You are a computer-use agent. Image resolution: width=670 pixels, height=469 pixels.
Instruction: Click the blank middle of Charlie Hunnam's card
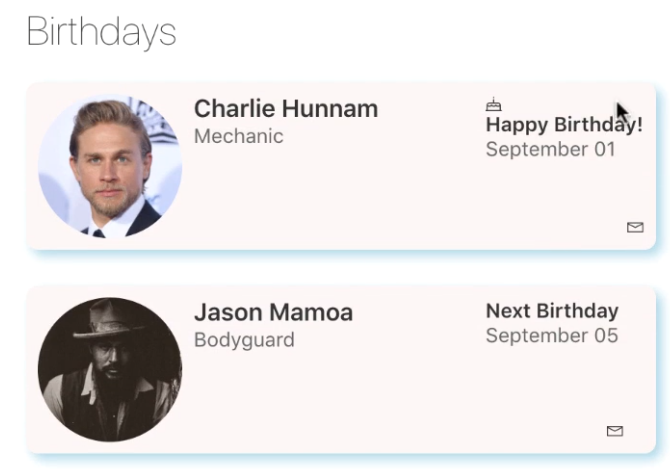pos(333,192)
